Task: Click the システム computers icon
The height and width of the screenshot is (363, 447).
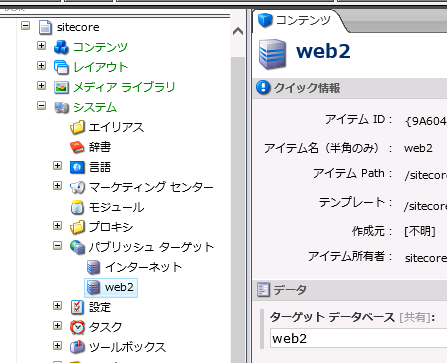Action: click(x=61, y=107)
